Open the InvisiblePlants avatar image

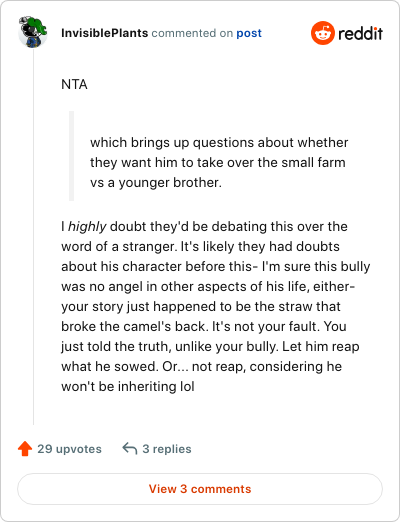point(33,32)
